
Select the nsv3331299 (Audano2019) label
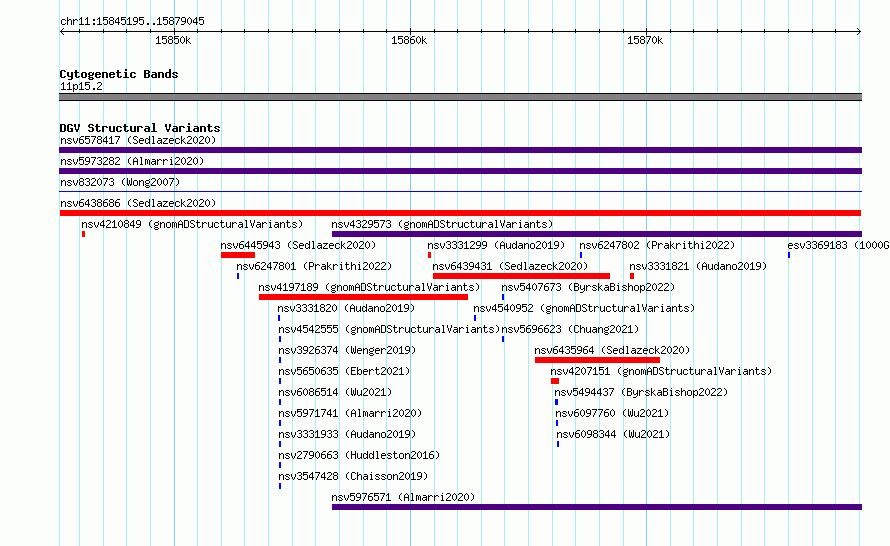(496, 245)
